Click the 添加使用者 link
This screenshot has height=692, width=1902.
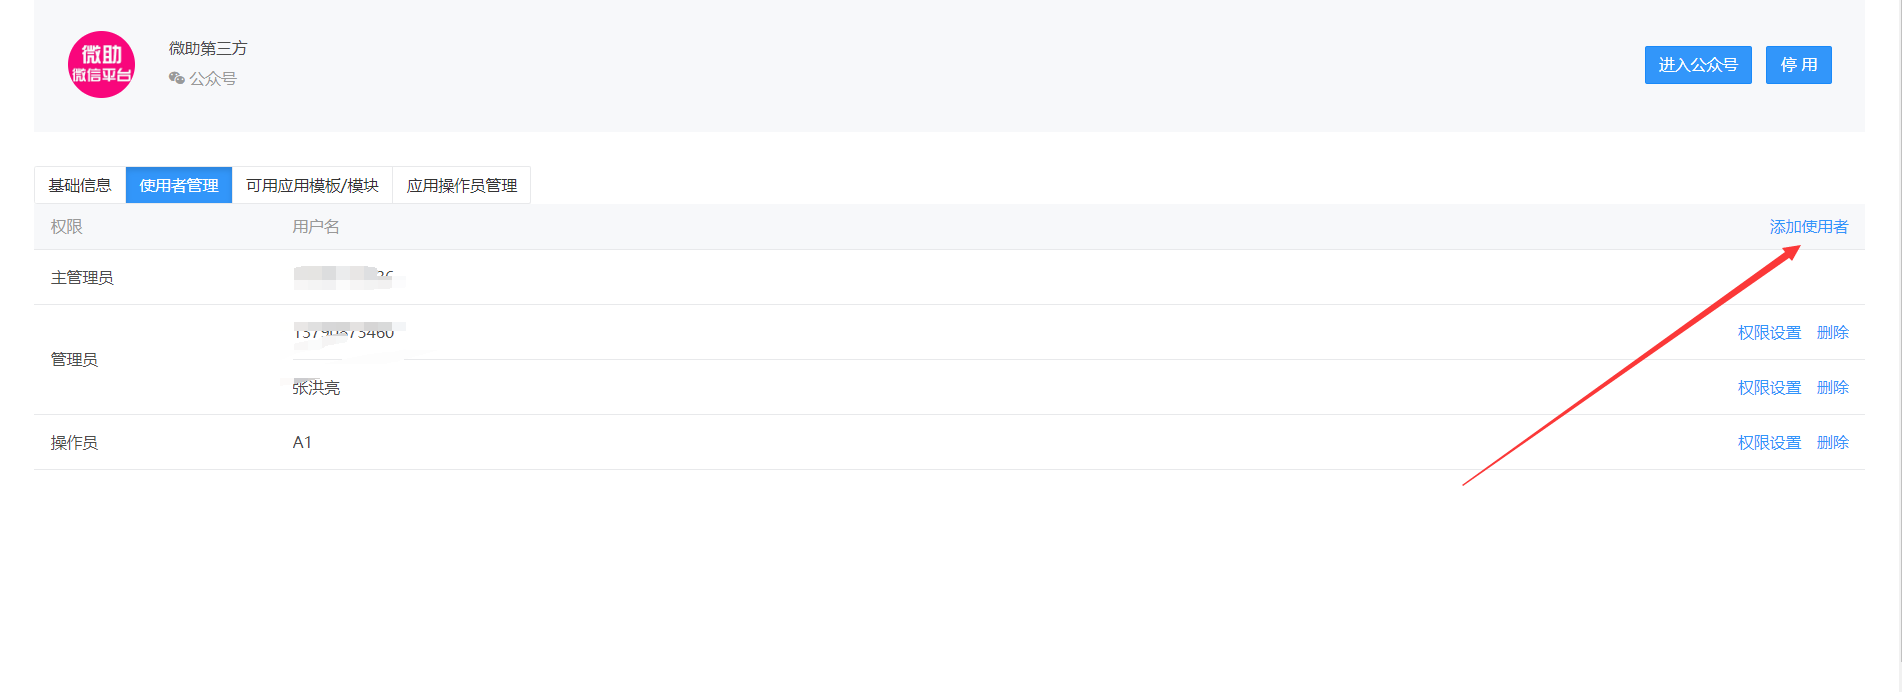click(1808, 227)
